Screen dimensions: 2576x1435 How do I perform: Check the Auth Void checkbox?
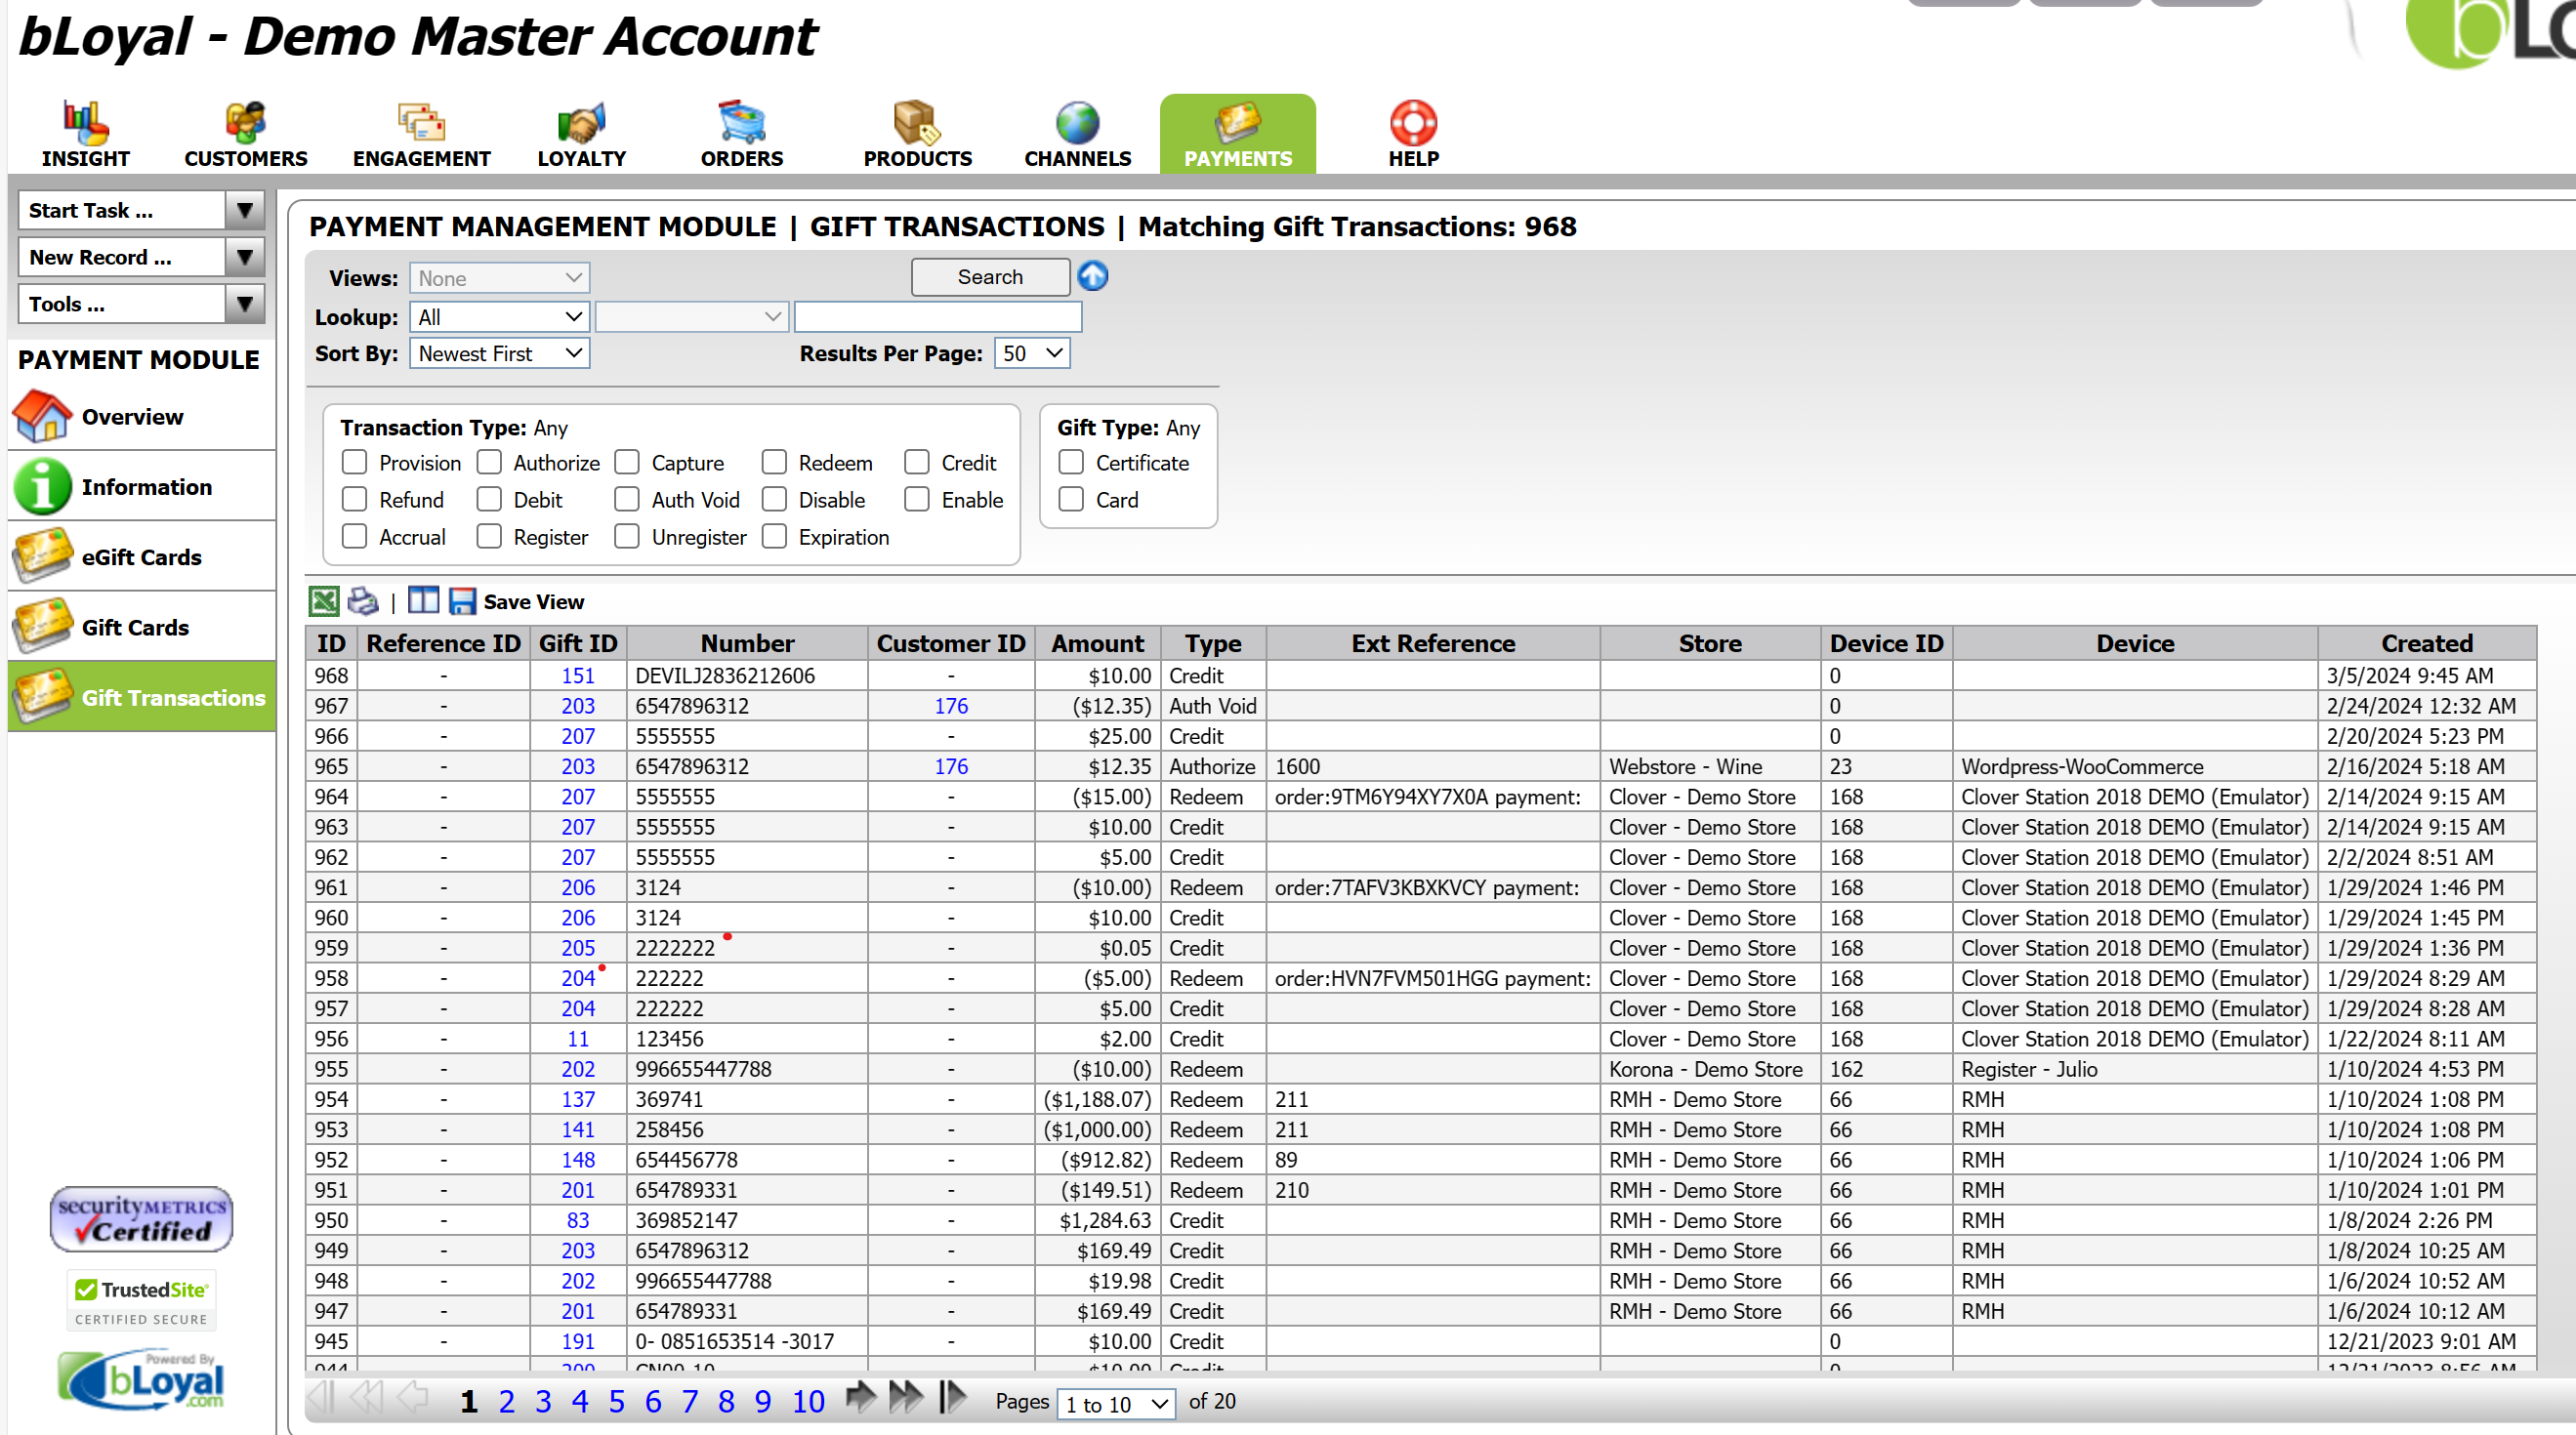tap(627, 499)
